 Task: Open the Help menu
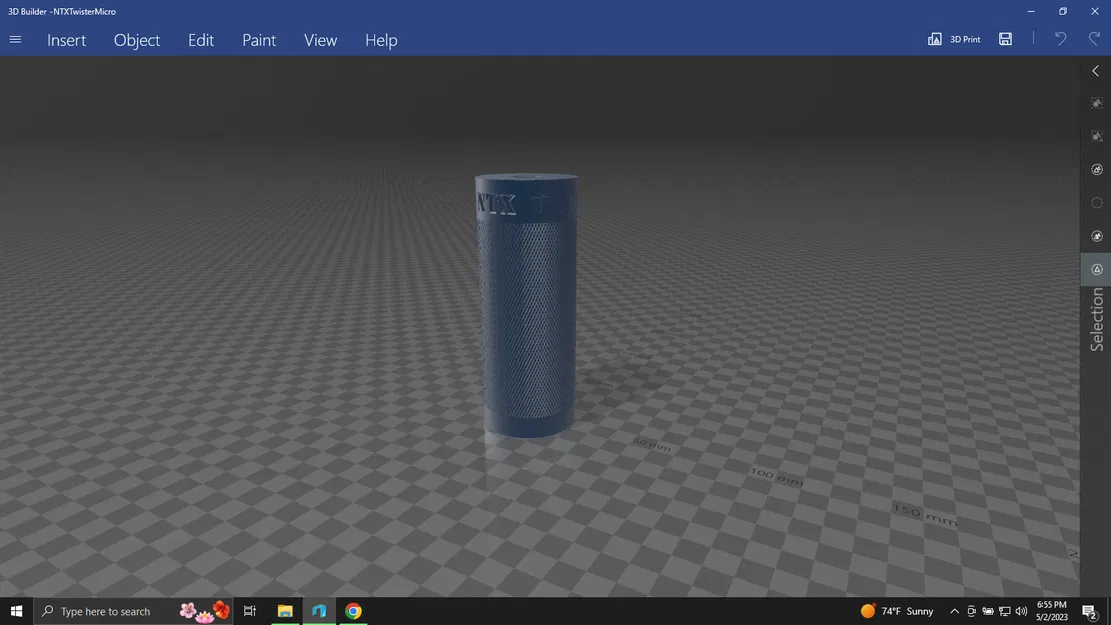click(381, 40)
